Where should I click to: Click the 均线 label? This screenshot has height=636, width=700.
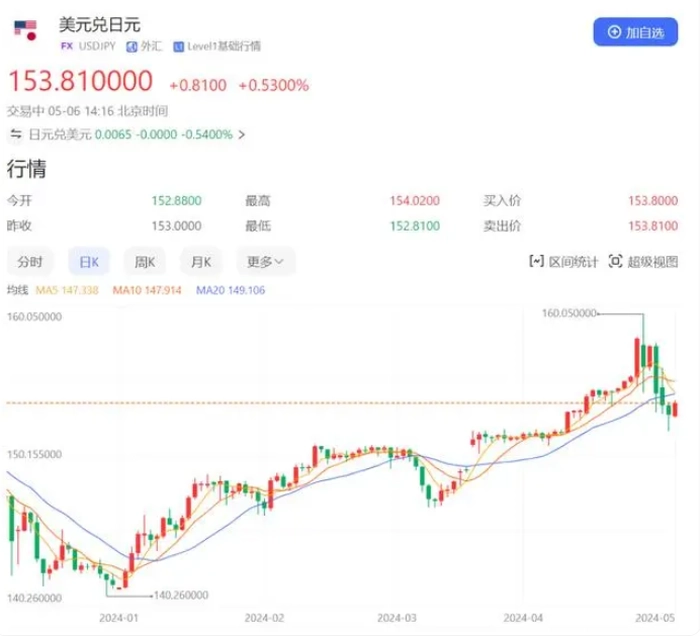click(17, 291)
